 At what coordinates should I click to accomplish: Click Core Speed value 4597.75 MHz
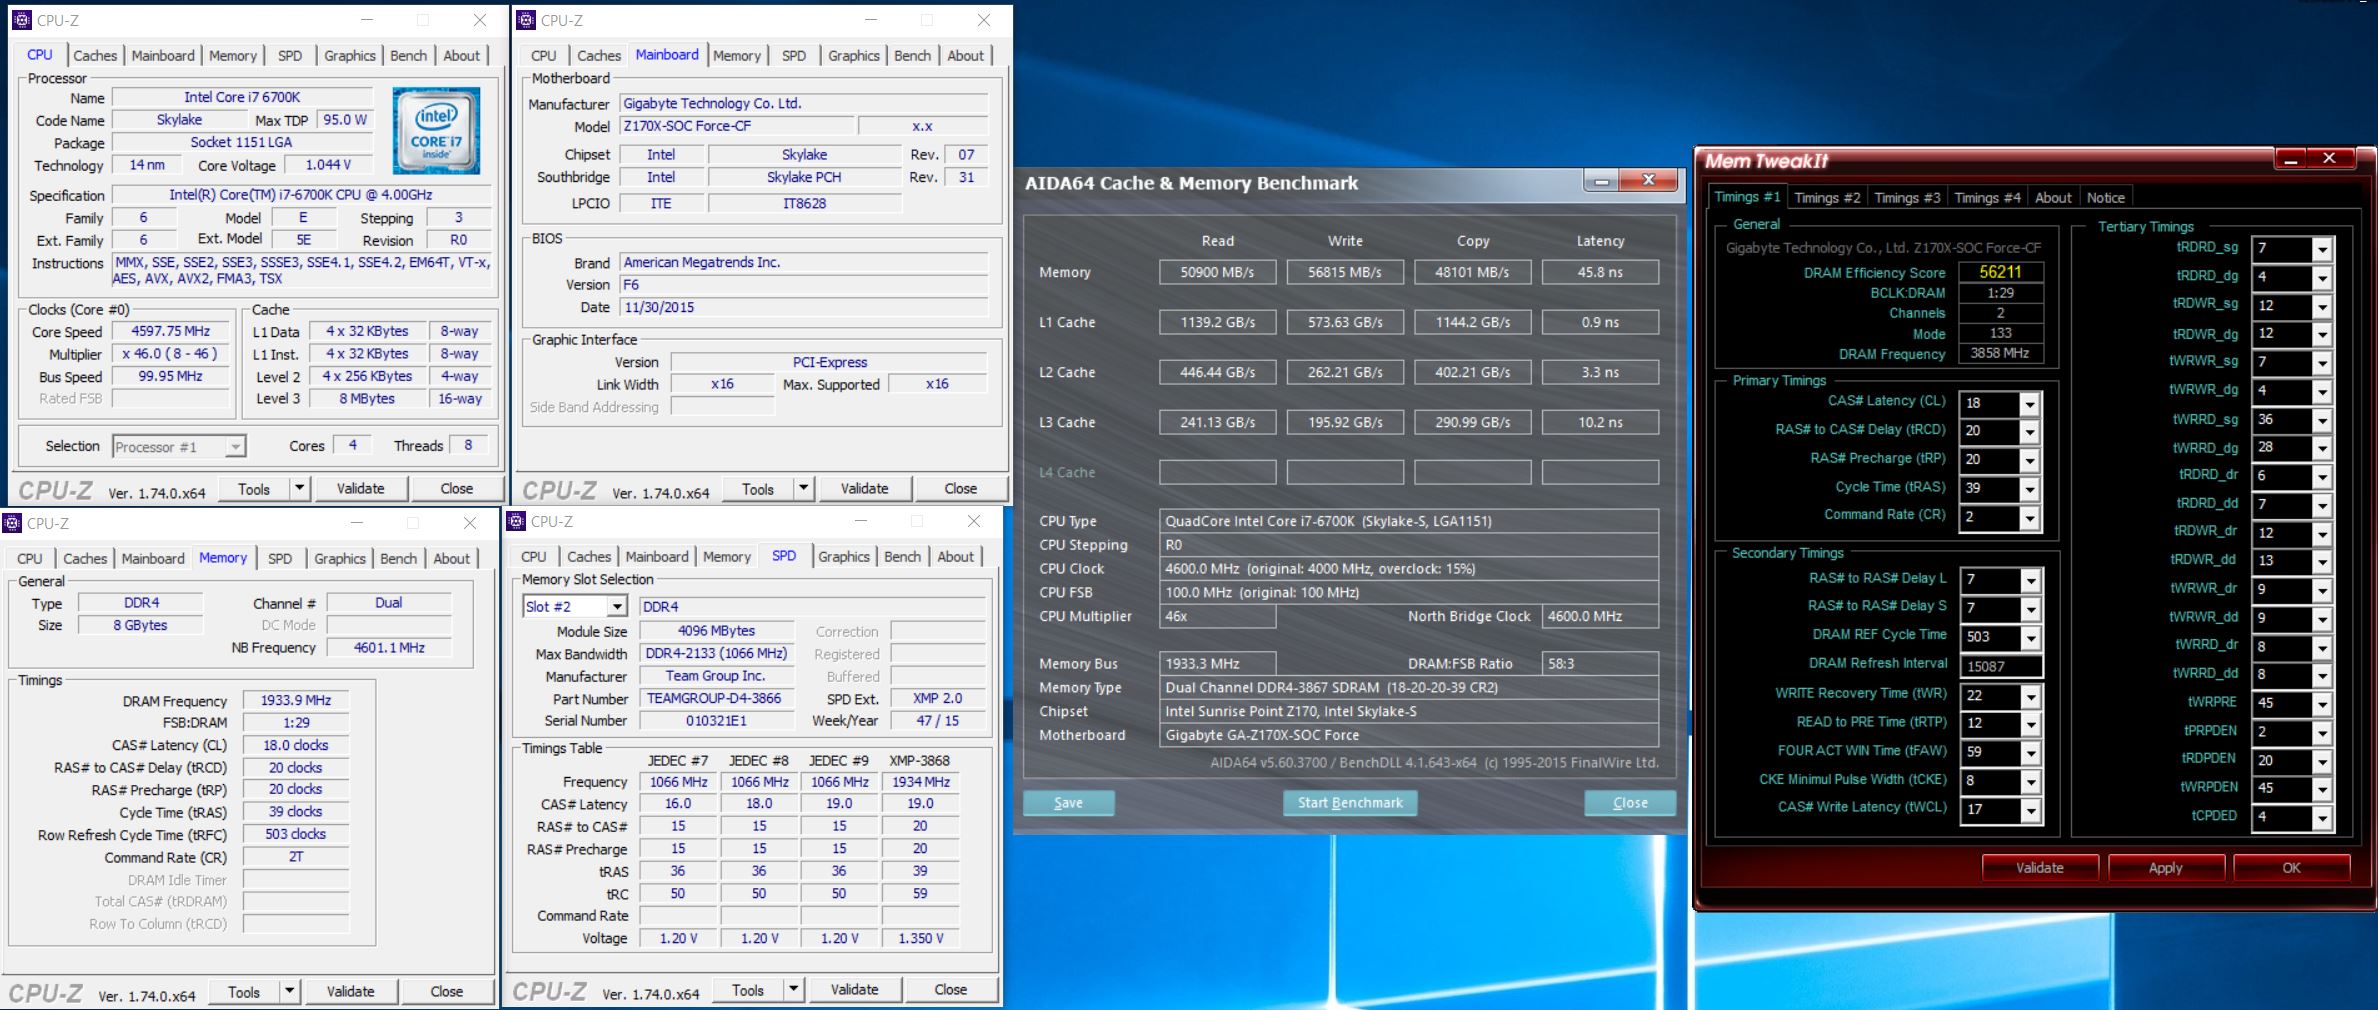pos(171,331)
